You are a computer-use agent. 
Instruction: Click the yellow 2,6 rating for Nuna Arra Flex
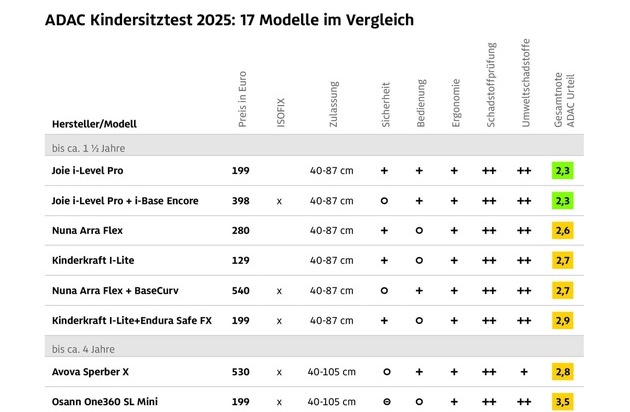click(x=562, y=231)
